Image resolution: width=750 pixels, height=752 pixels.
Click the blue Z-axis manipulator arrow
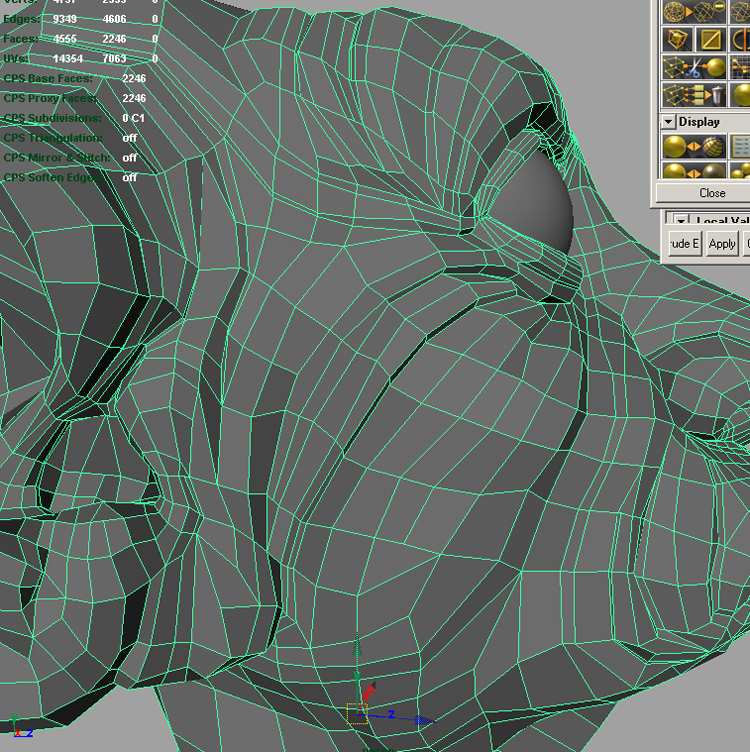tap(424, 719)
